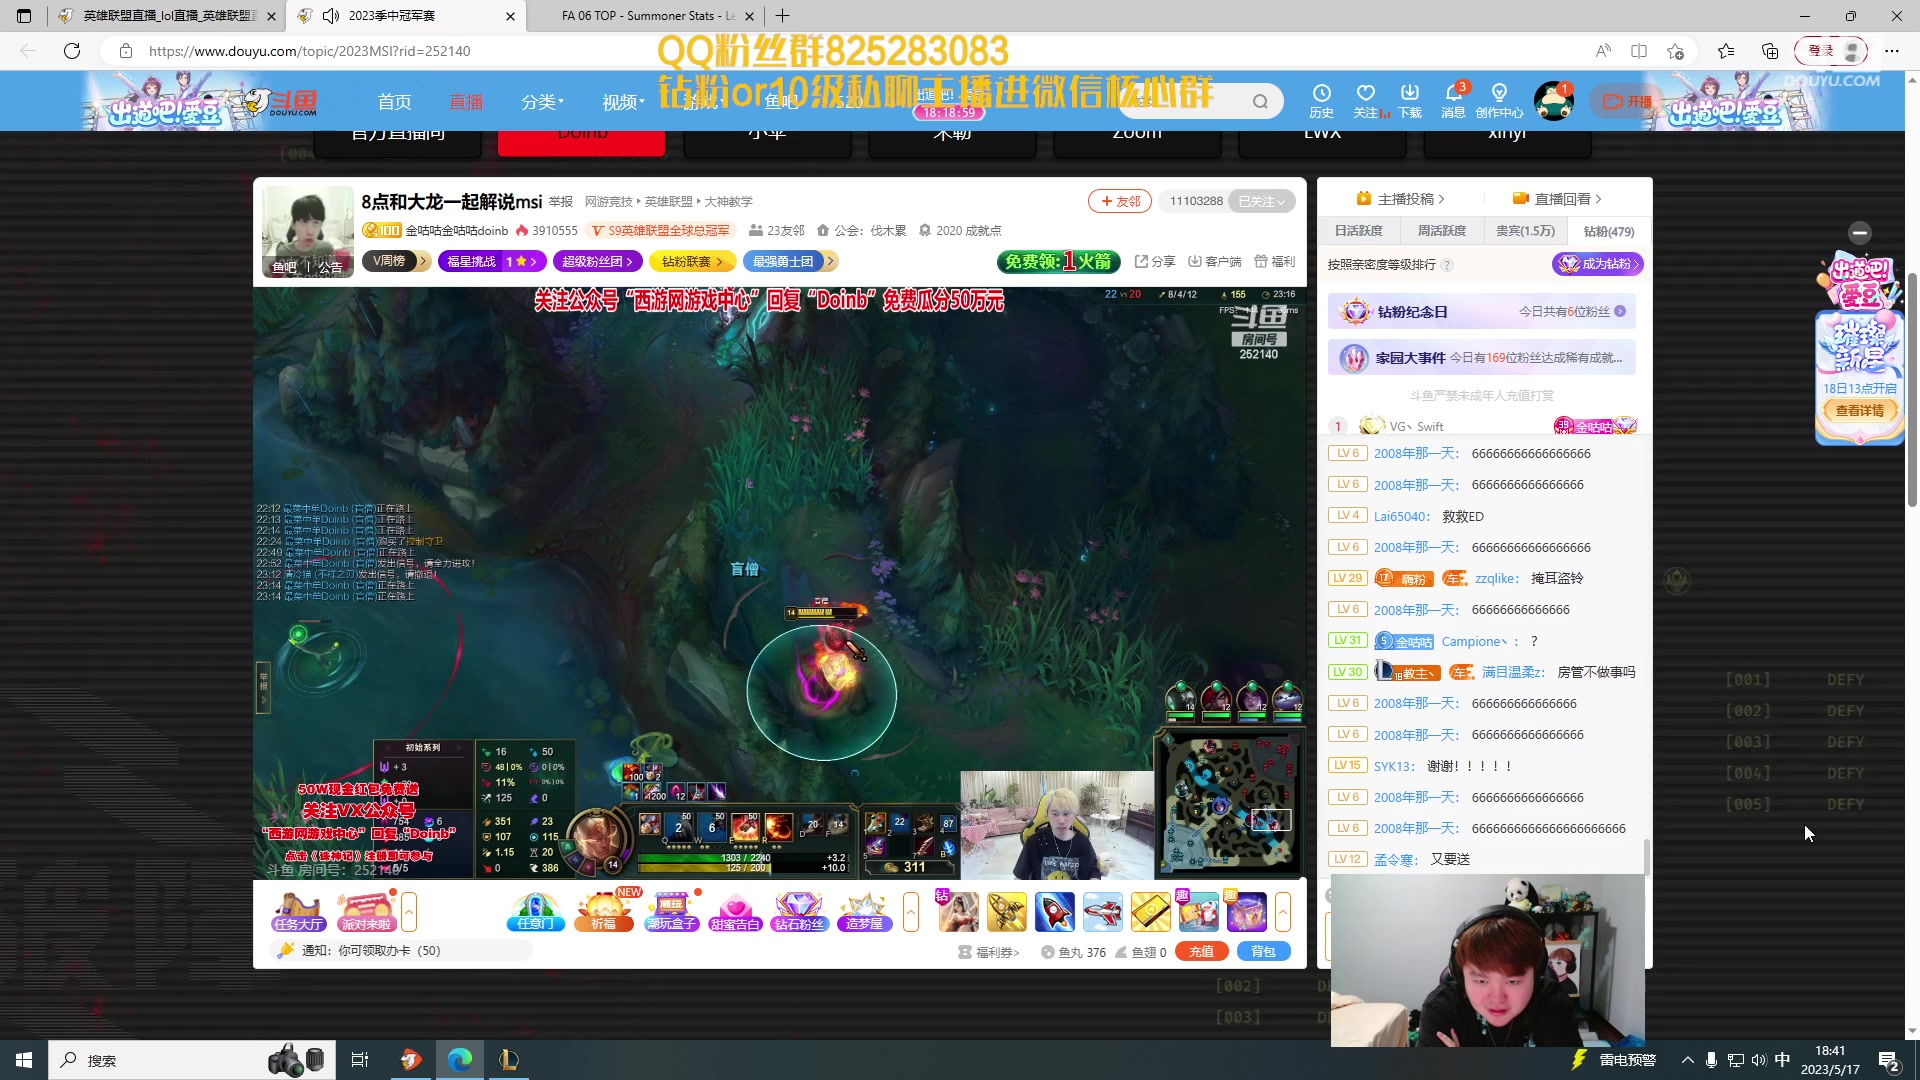1920x1080 pixels.
Task: Open the 钻石粉丝 diamond icon
Action: [799, 912]
